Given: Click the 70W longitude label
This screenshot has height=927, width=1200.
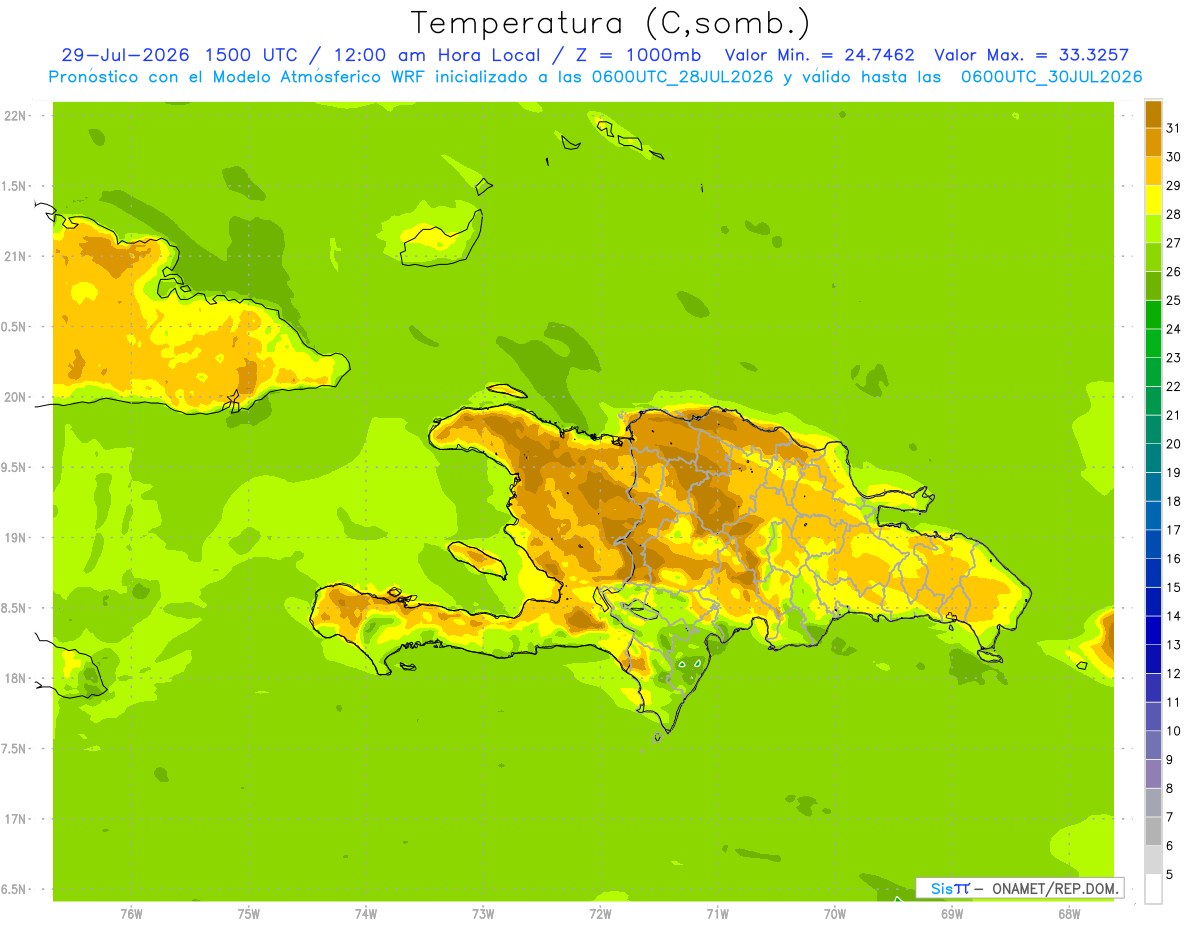Looking at the screenshot, I should [x=835, y=914].
